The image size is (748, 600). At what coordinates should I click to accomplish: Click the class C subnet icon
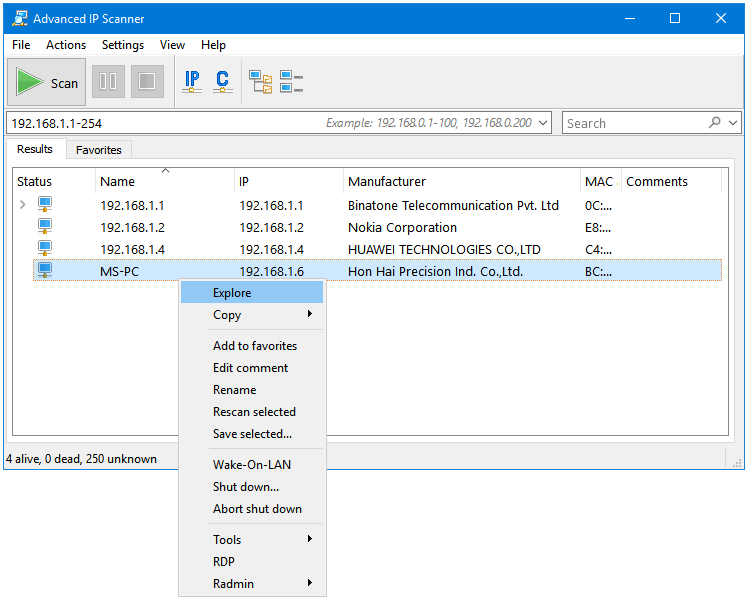222,82
